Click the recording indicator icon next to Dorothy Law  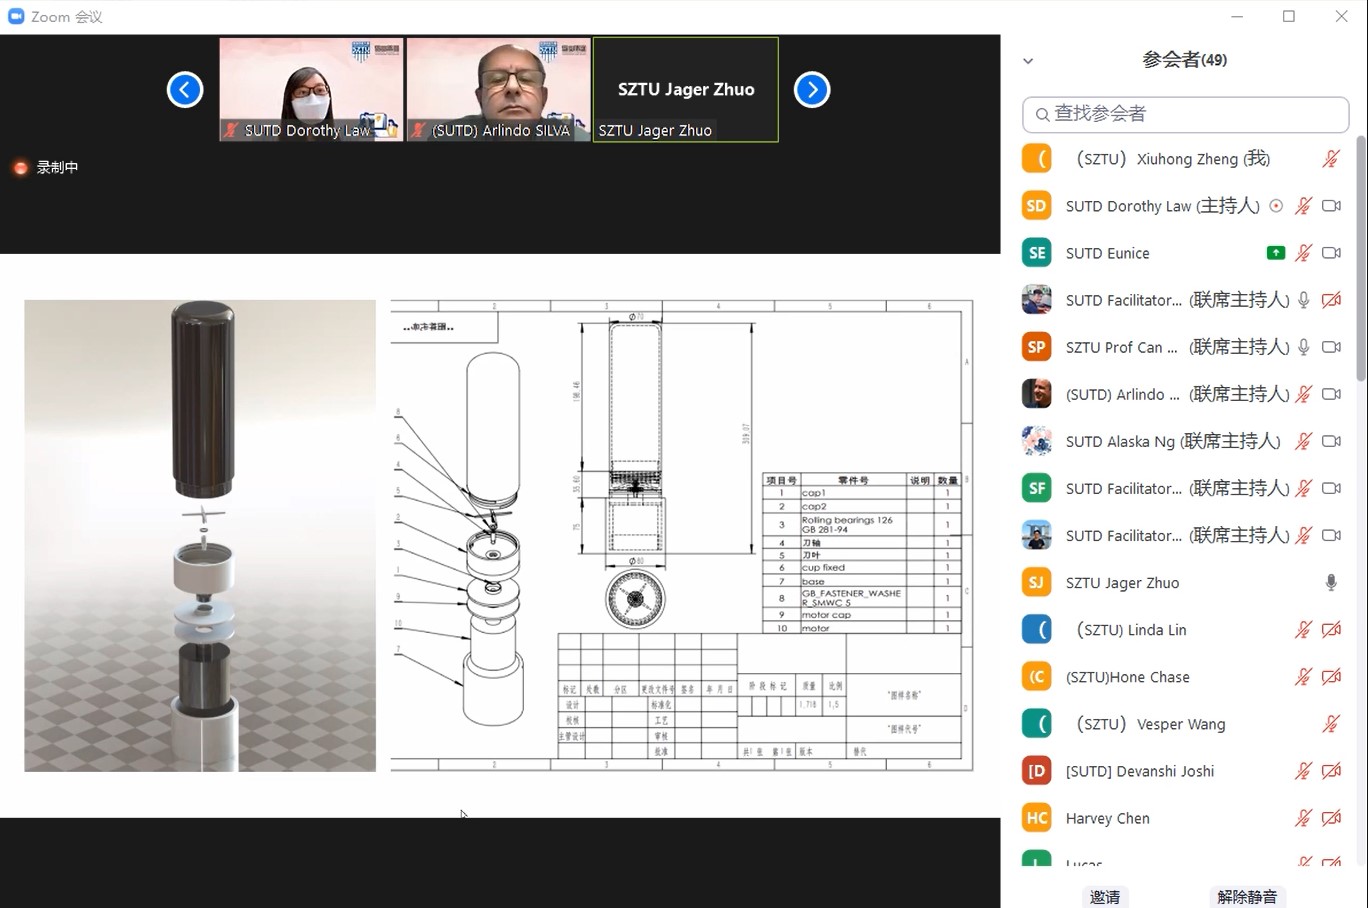click(x=1276, y=206)
